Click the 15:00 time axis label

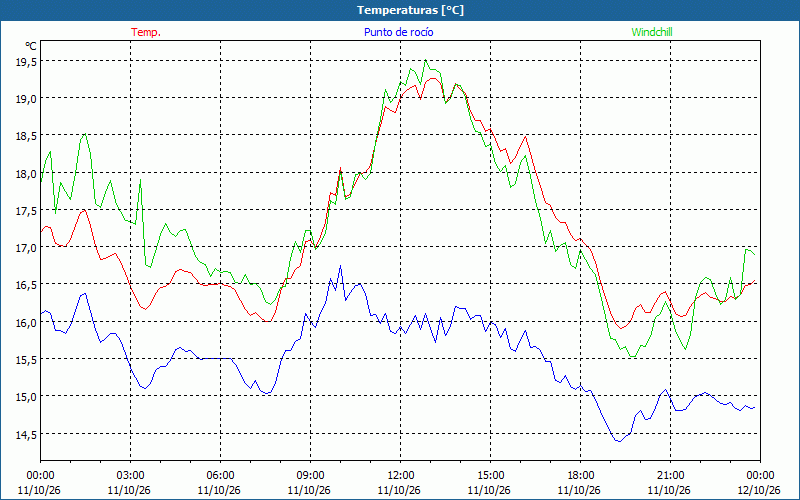(490, 476)
